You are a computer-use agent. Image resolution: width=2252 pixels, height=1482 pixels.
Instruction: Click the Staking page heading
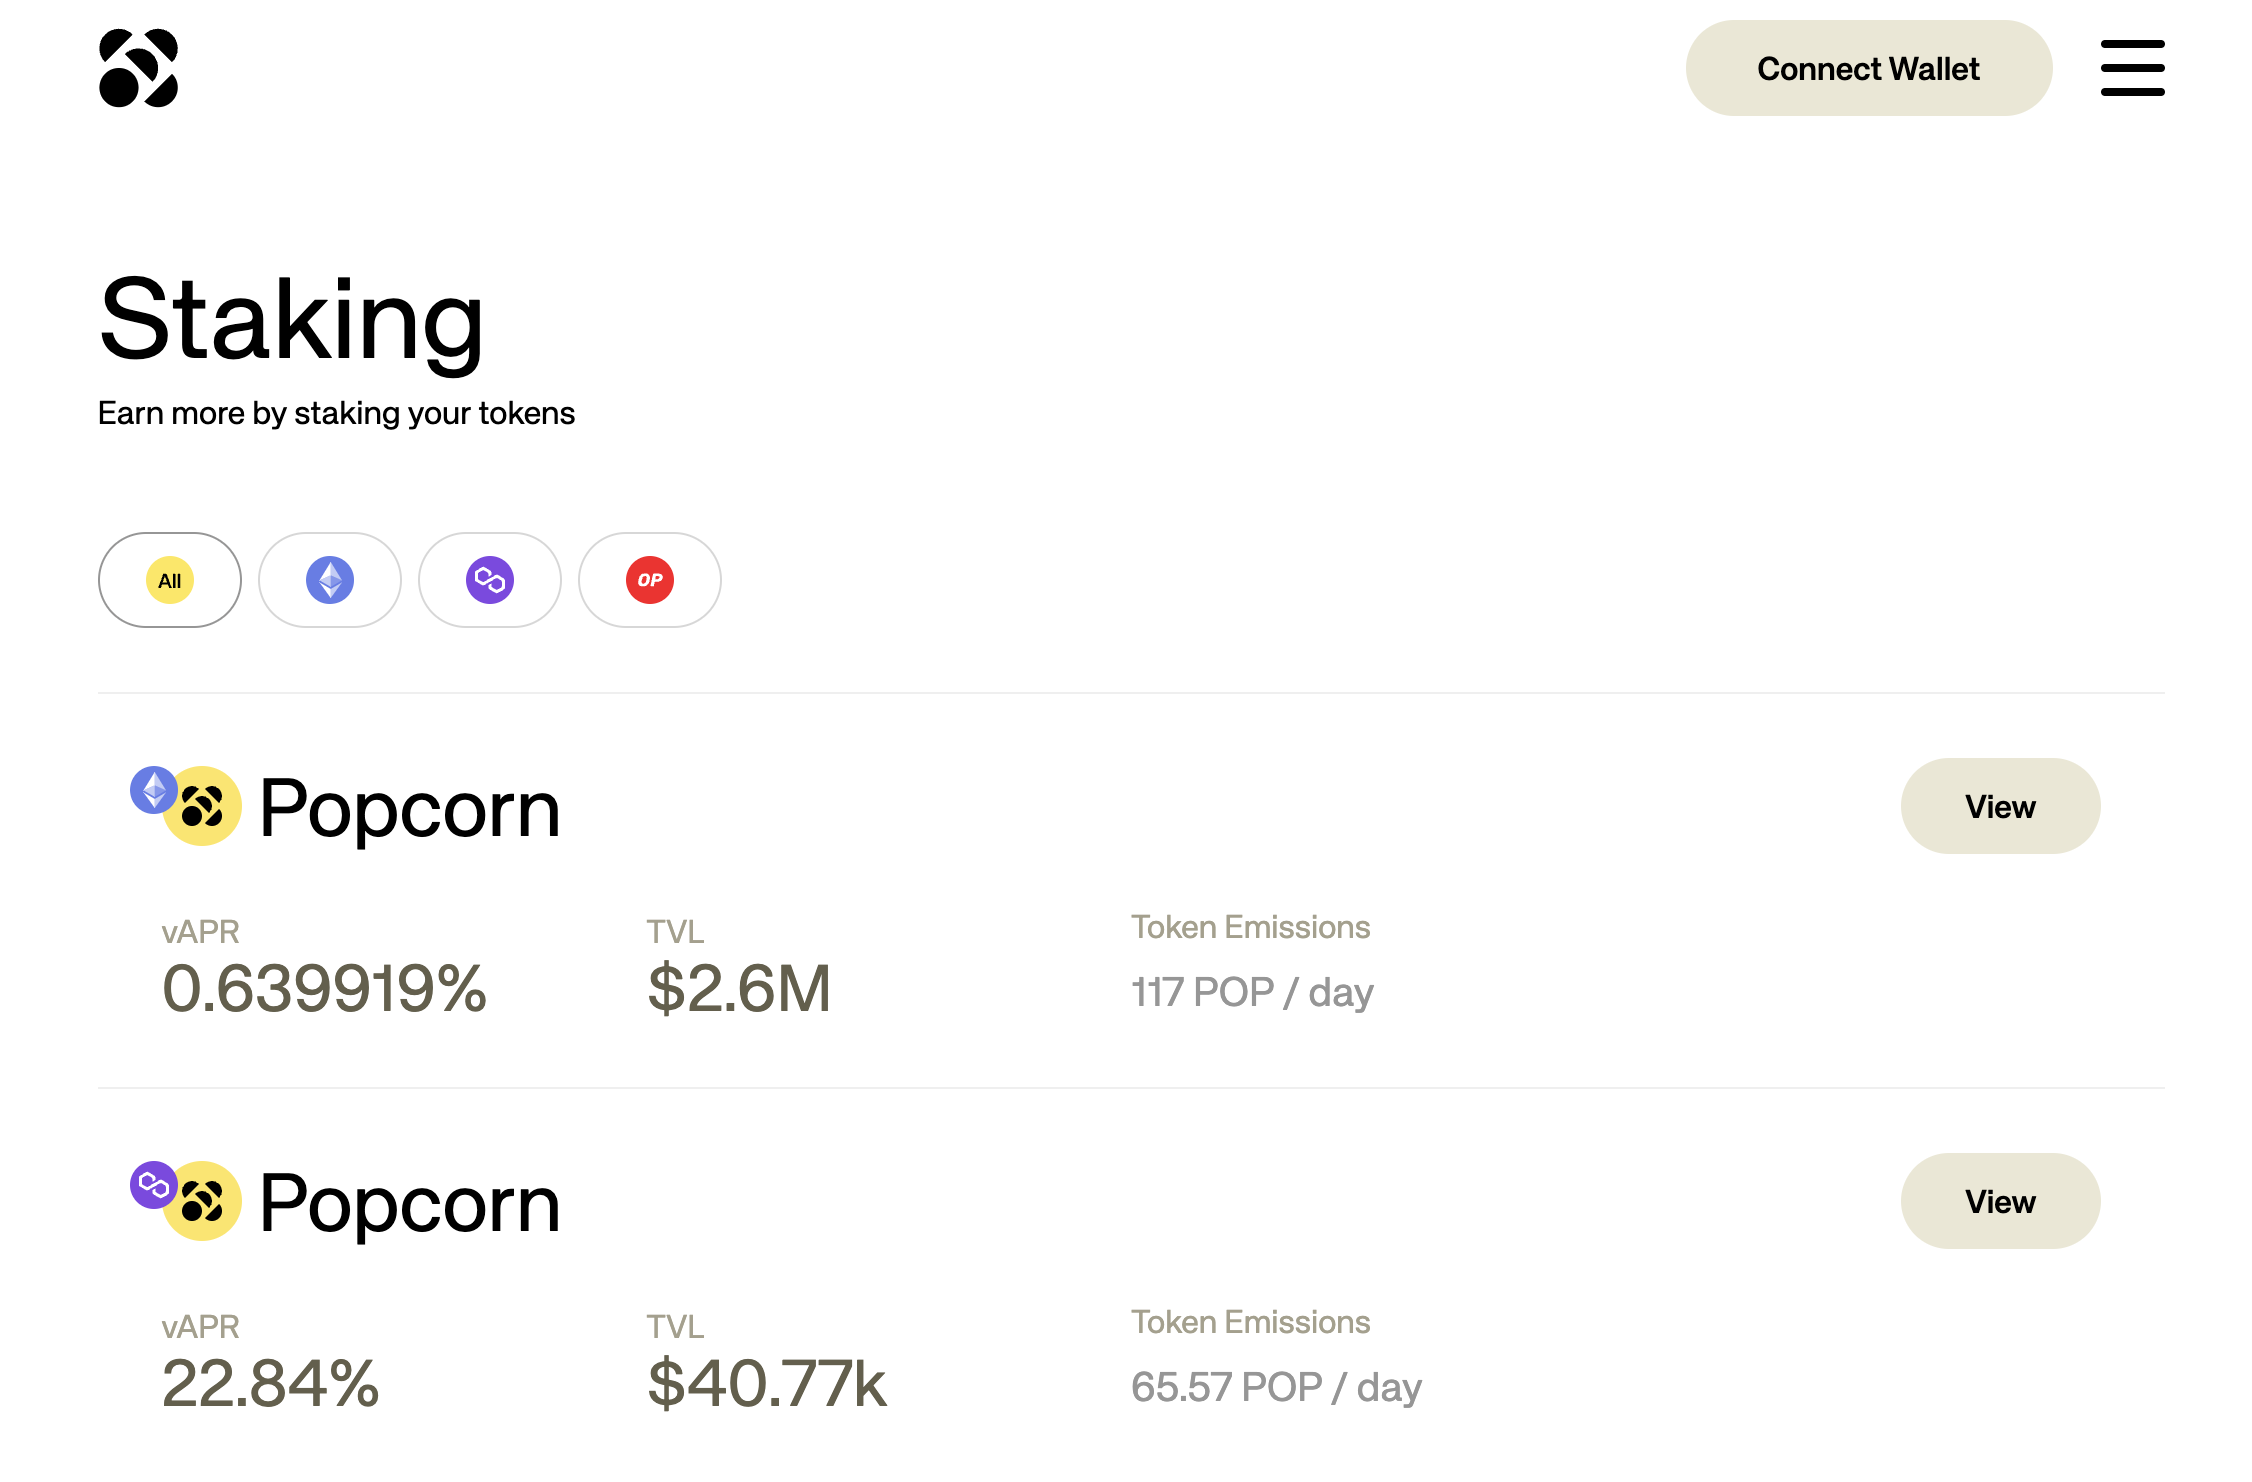tap(291, 323)
